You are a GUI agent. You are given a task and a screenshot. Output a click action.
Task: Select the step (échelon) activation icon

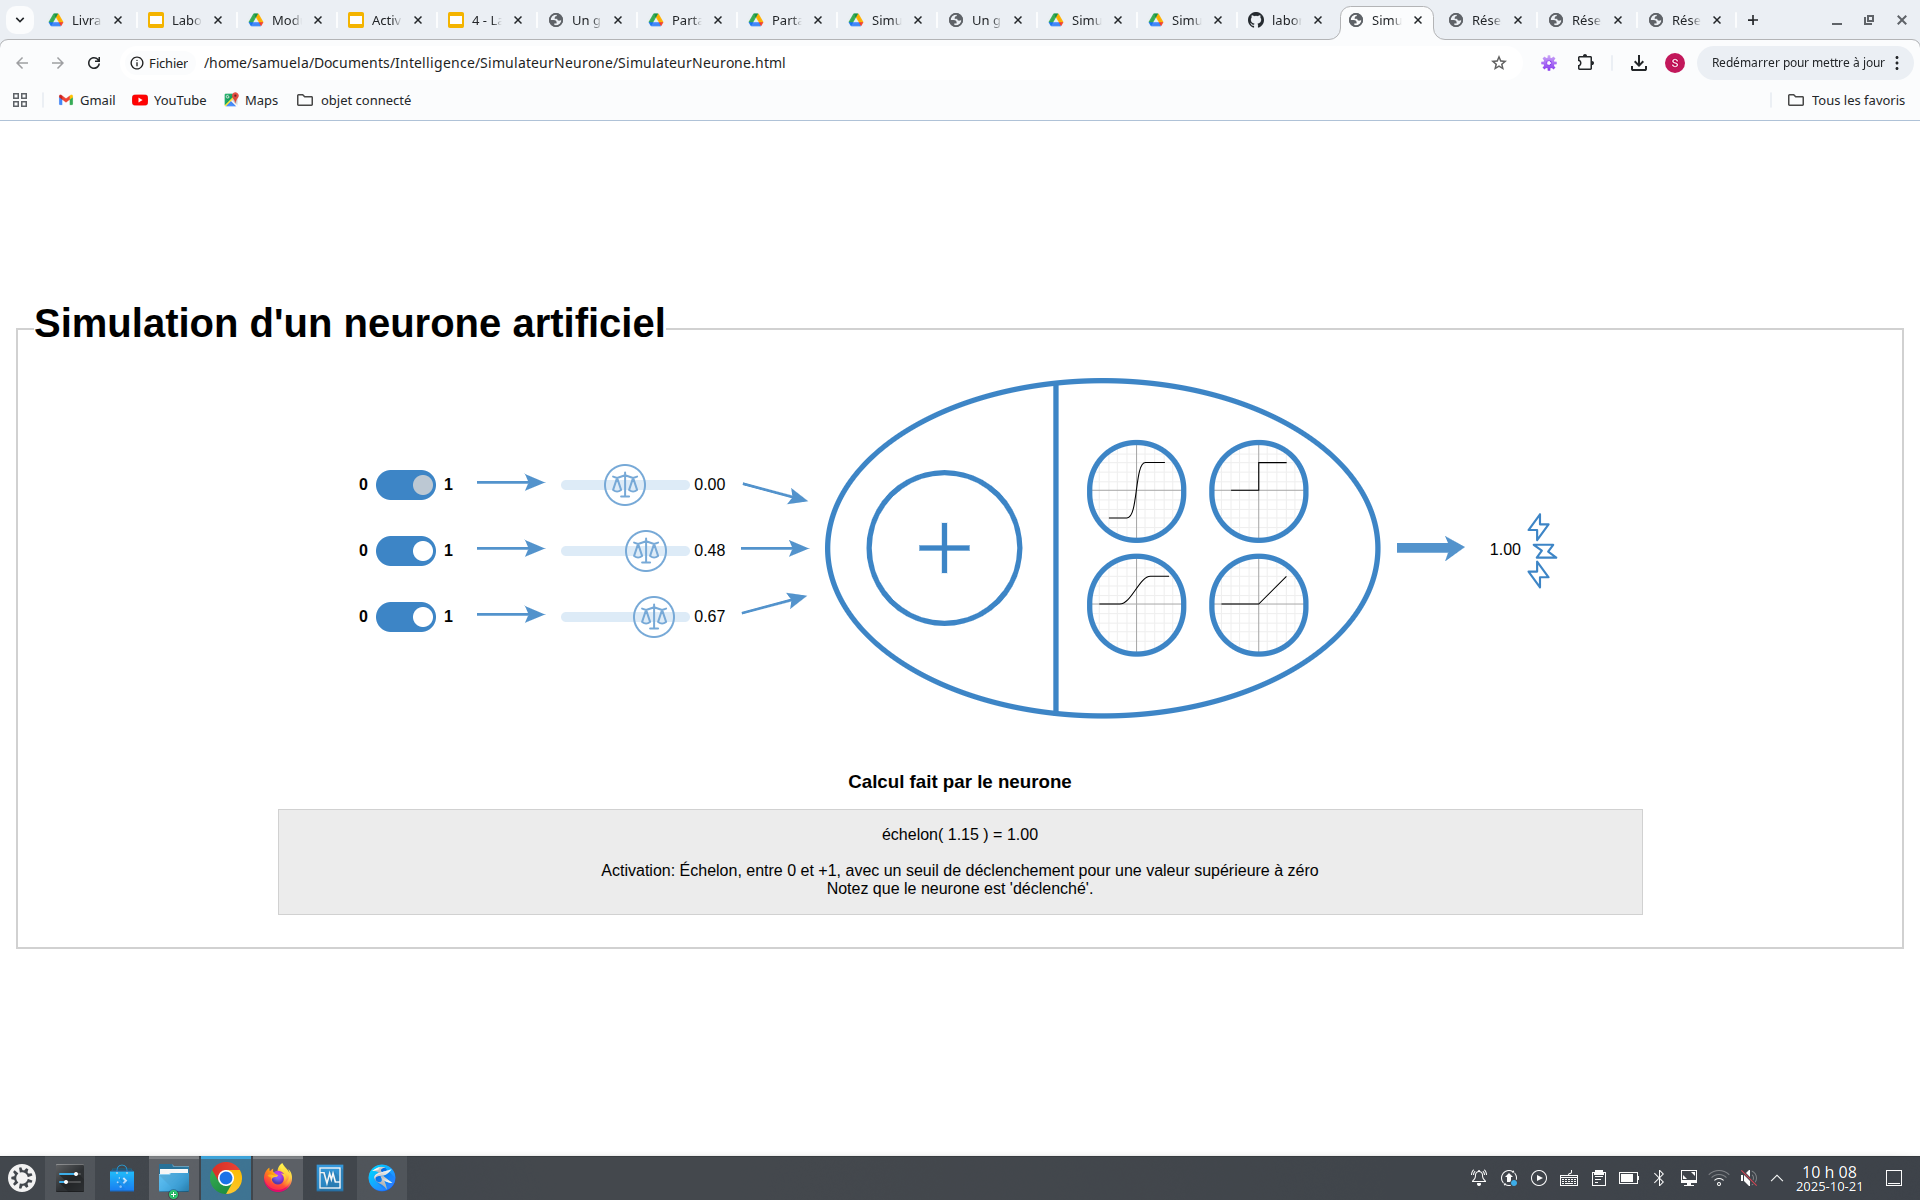[1258, 491]
